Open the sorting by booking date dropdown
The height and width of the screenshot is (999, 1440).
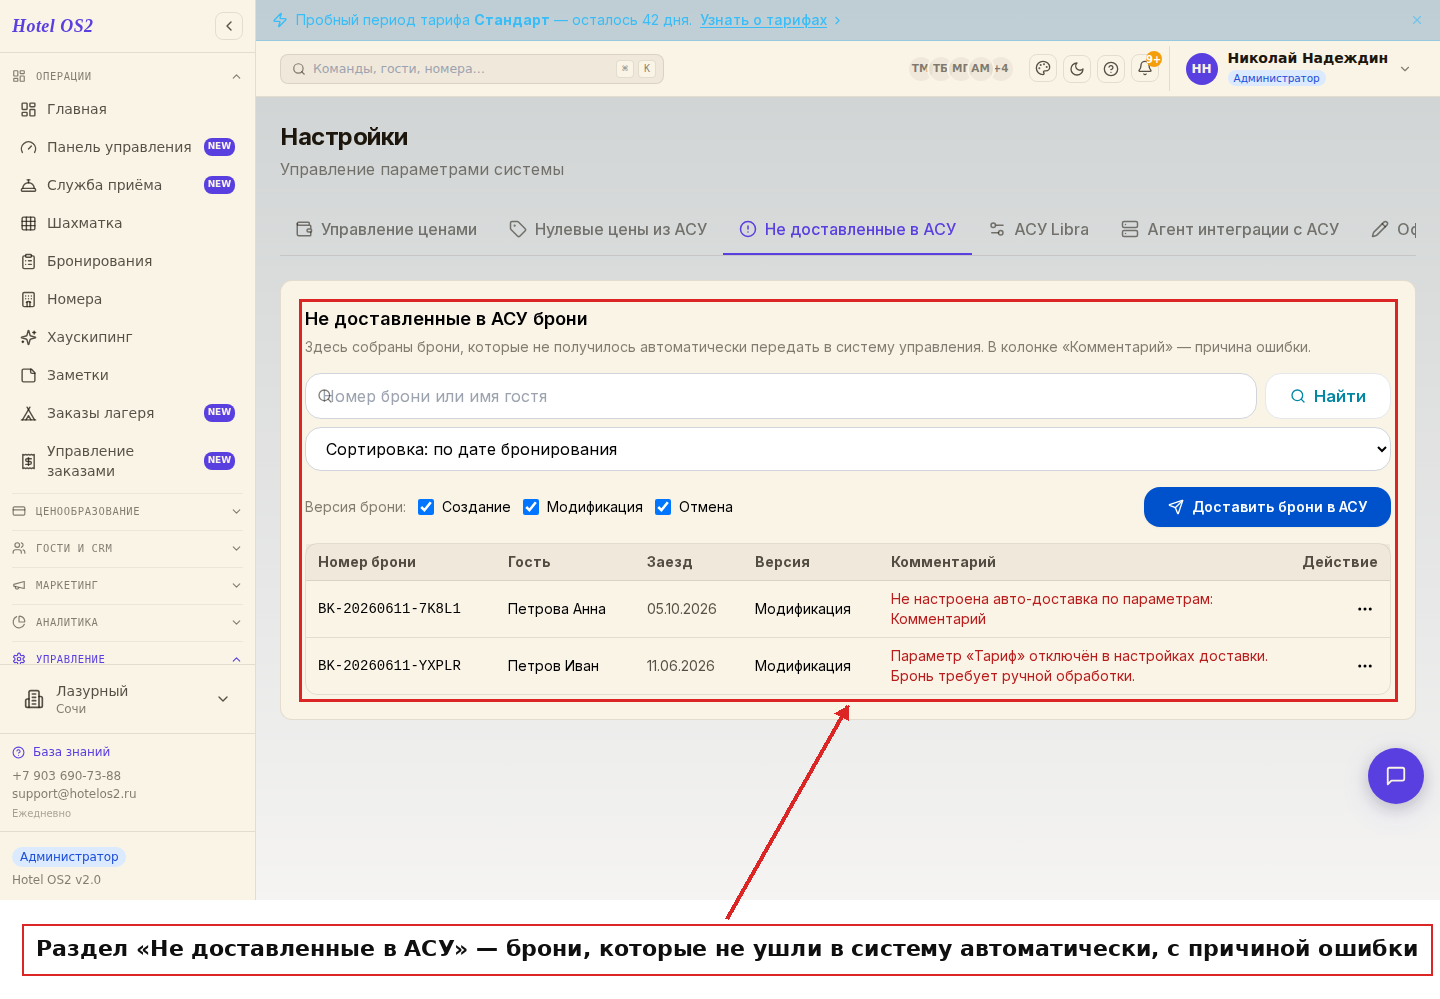coord(848,450)
